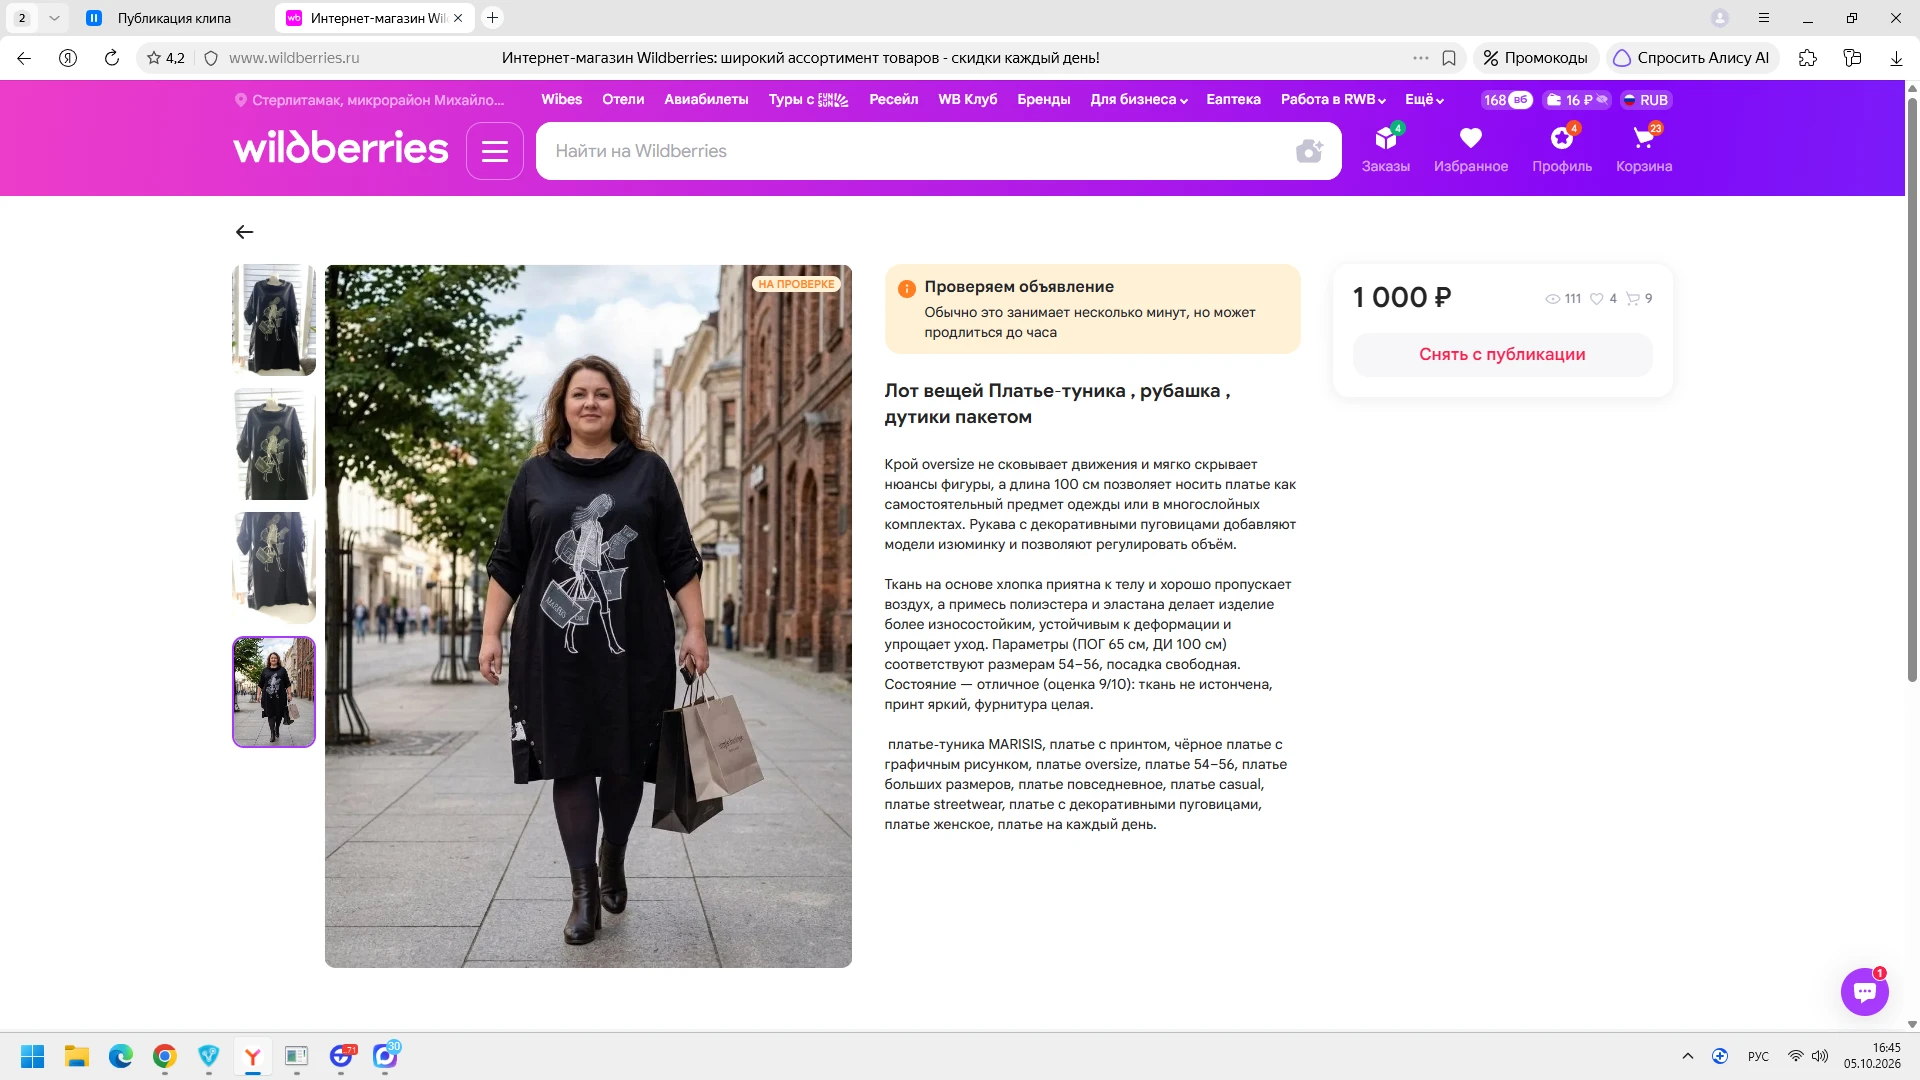Open Chrome from the taskbar
This screenshot has height=1080, width=1920.
pyautogui.click(x=165, y=1056)
